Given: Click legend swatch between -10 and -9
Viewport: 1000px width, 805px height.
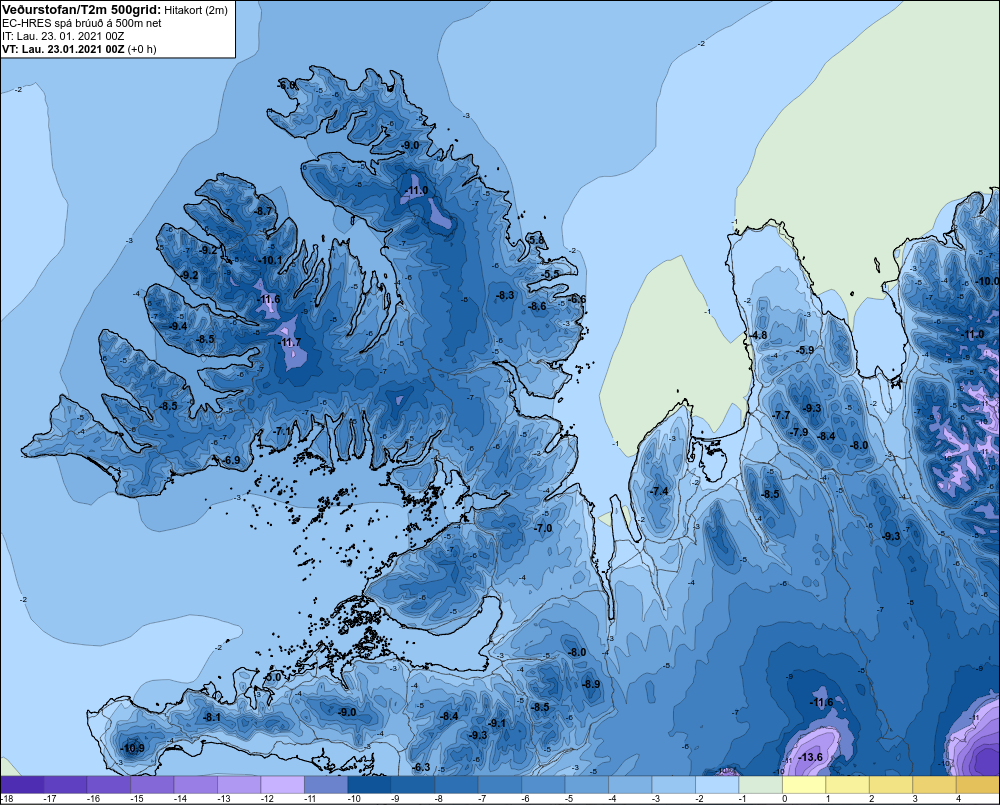Looking at the screenshot, I should [x=369, y=784].
